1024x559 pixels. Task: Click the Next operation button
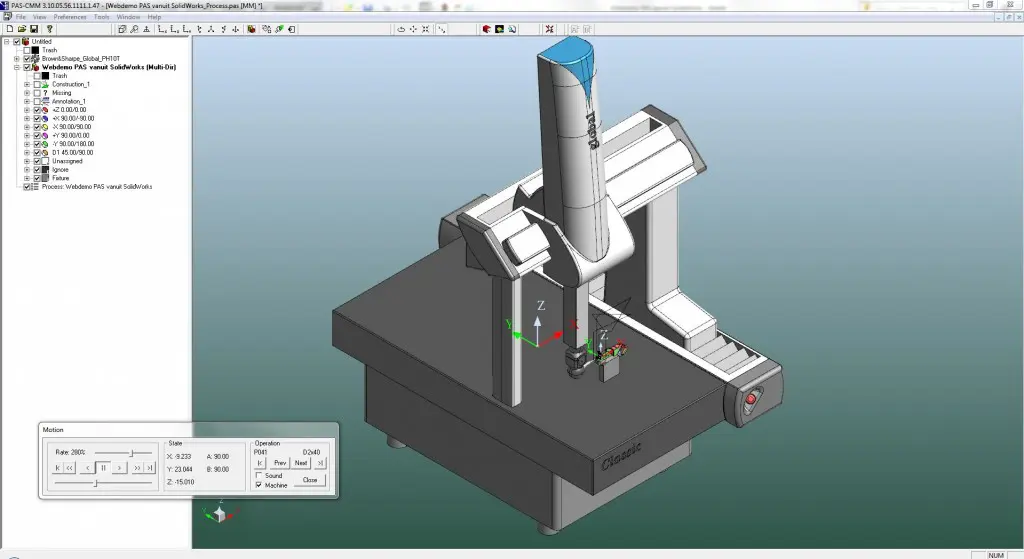click(301, 463)
